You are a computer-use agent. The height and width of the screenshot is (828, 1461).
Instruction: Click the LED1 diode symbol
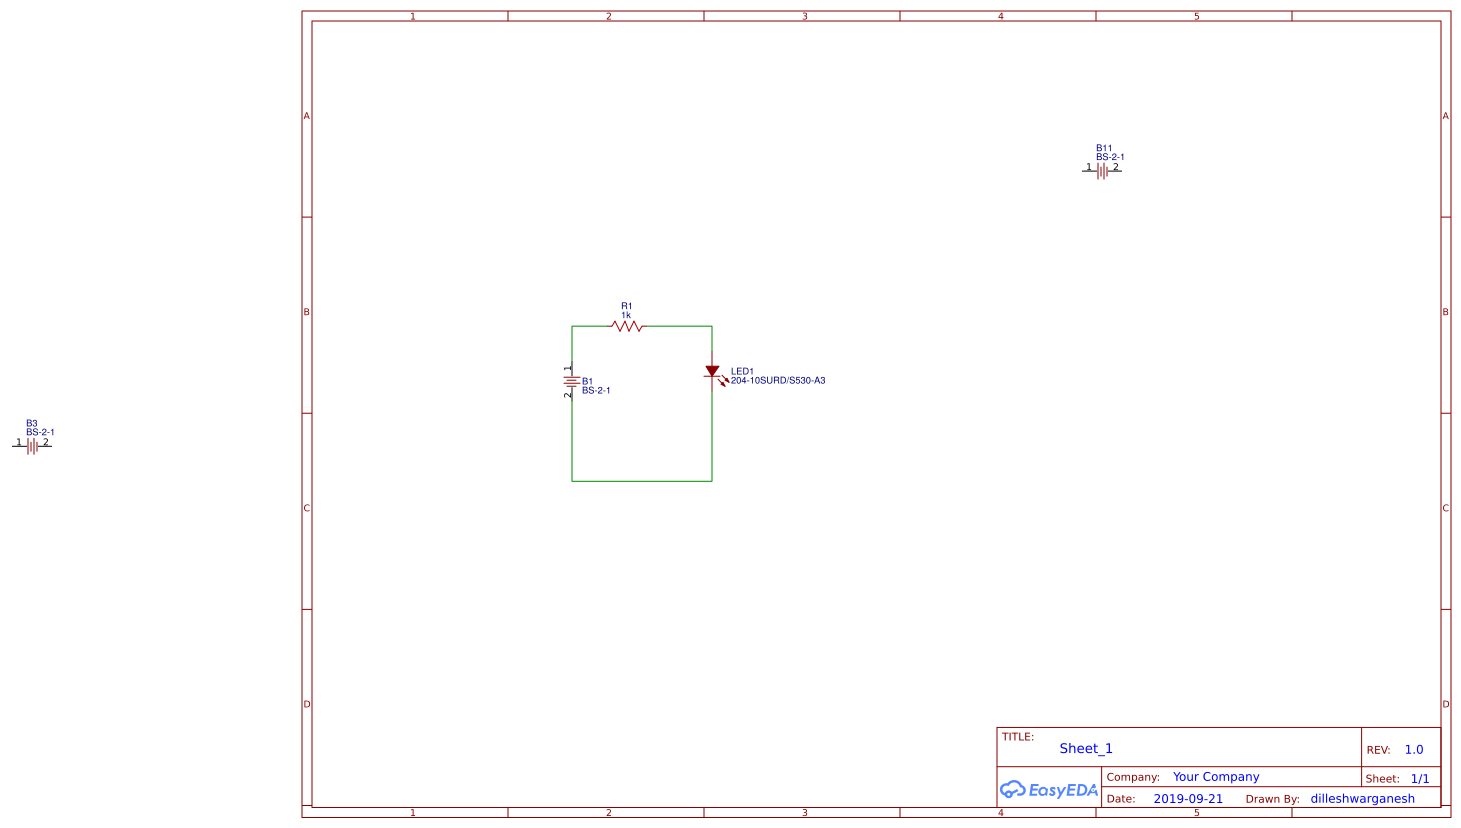(712, 371)
